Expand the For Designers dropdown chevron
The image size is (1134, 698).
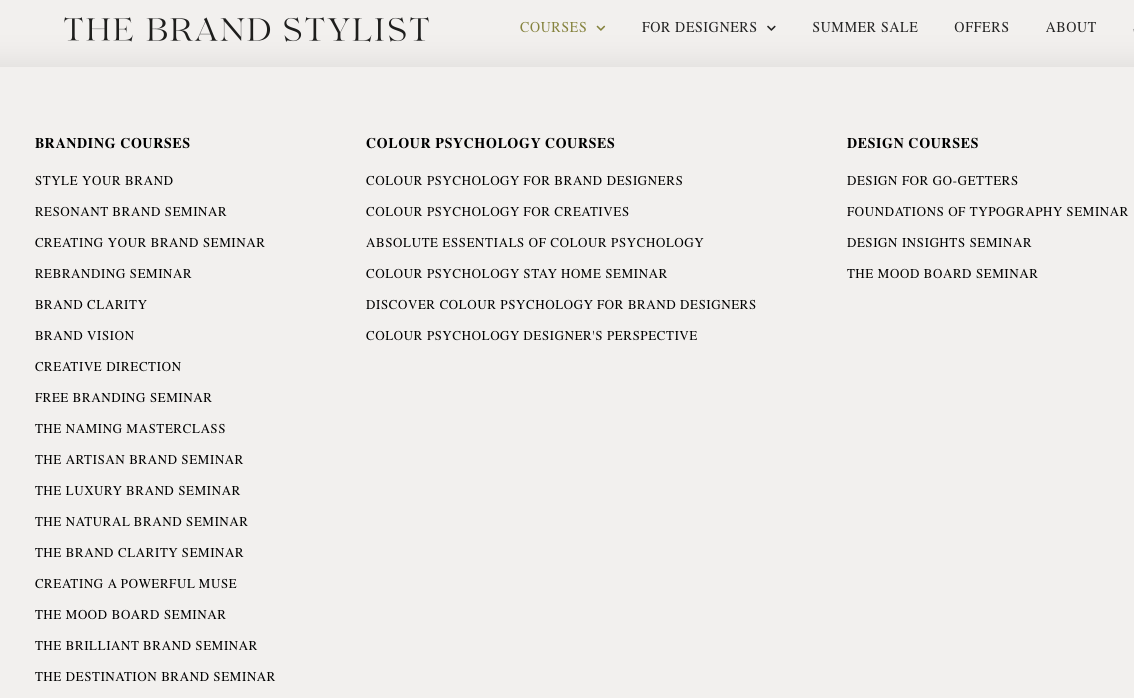[x=771, y=29]
